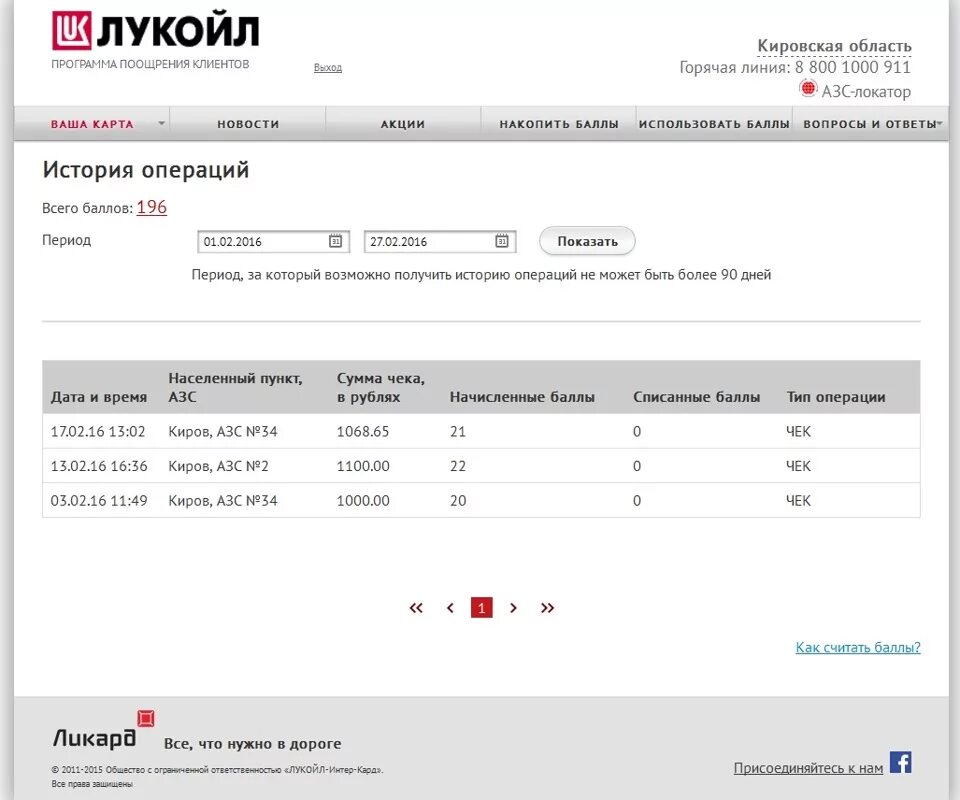Click the 90-day period limit note

481,274
